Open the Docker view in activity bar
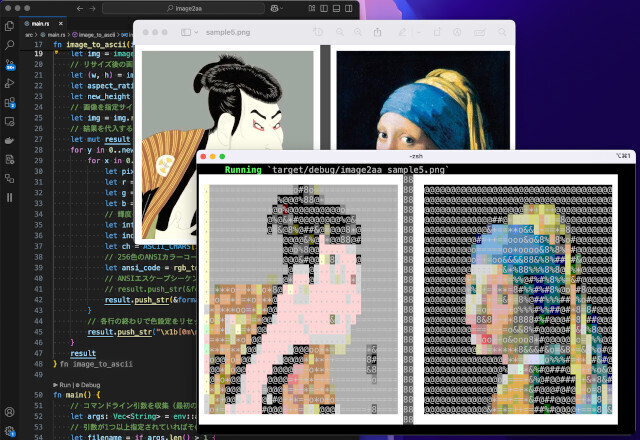Viewport: 640px width, 440px height. (x=10, y=140)
